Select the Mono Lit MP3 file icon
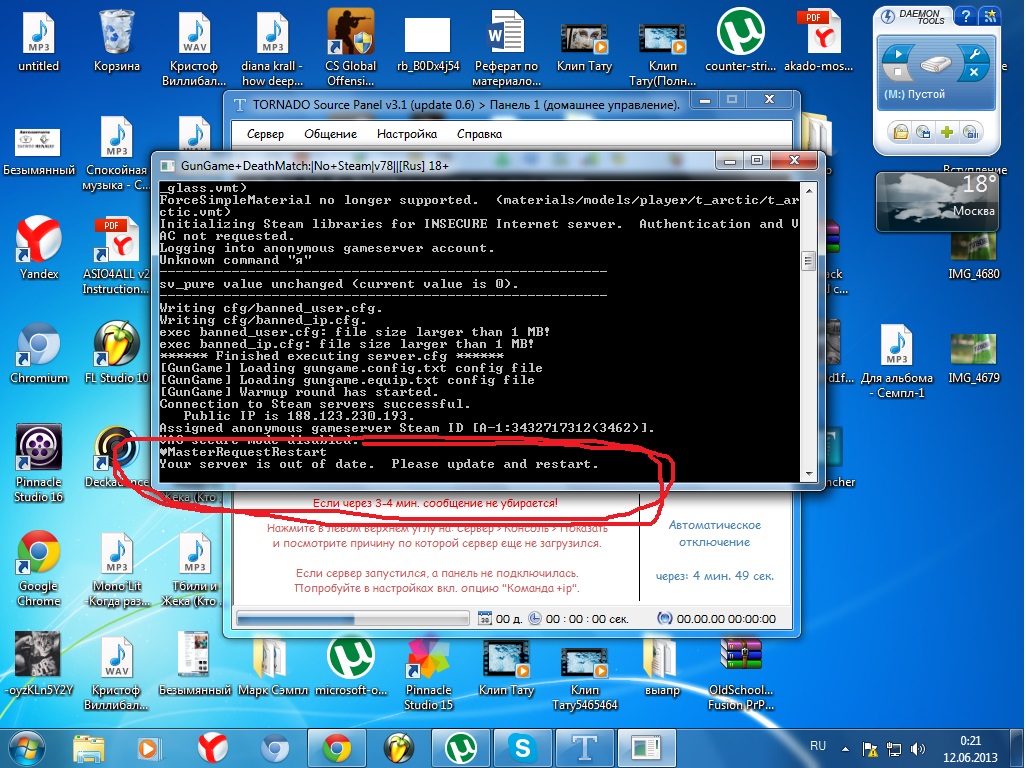Screen dimensions: 1026x768 click(116, 568)
